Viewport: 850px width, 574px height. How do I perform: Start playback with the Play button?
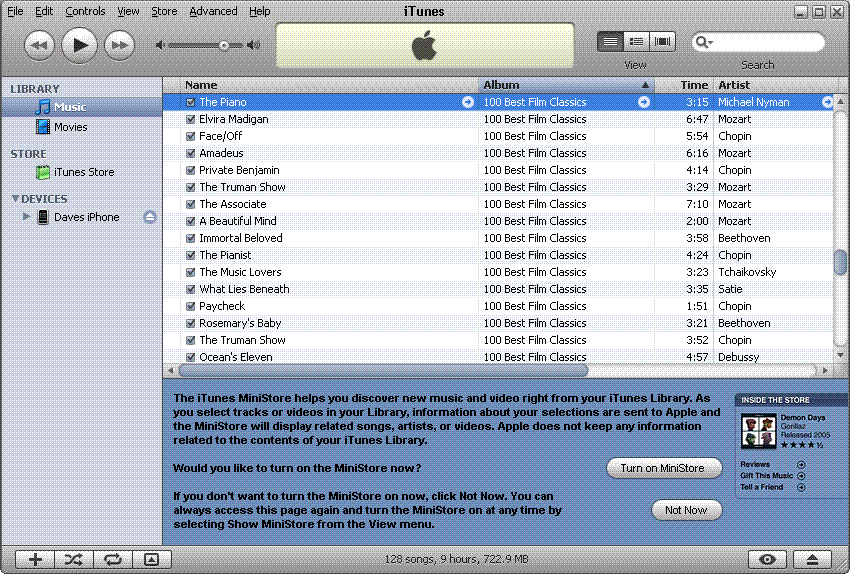coord(79,45)
